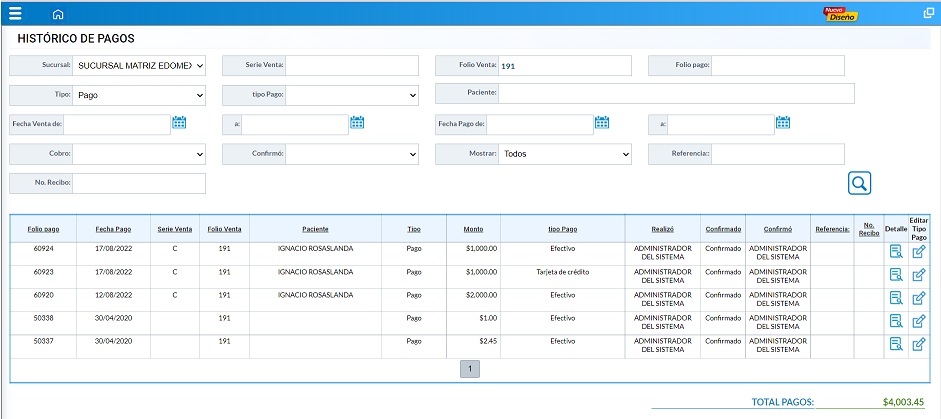Open the Tipo dropdown showing Pago

click(x=139, y=95)
